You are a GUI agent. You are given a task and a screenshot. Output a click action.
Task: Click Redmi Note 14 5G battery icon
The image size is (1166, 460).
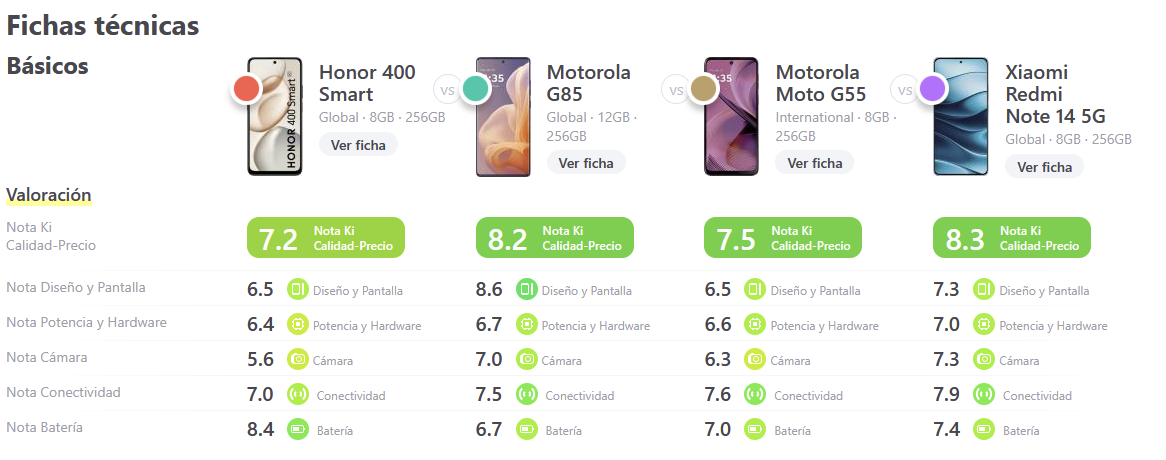pos(984,430)
